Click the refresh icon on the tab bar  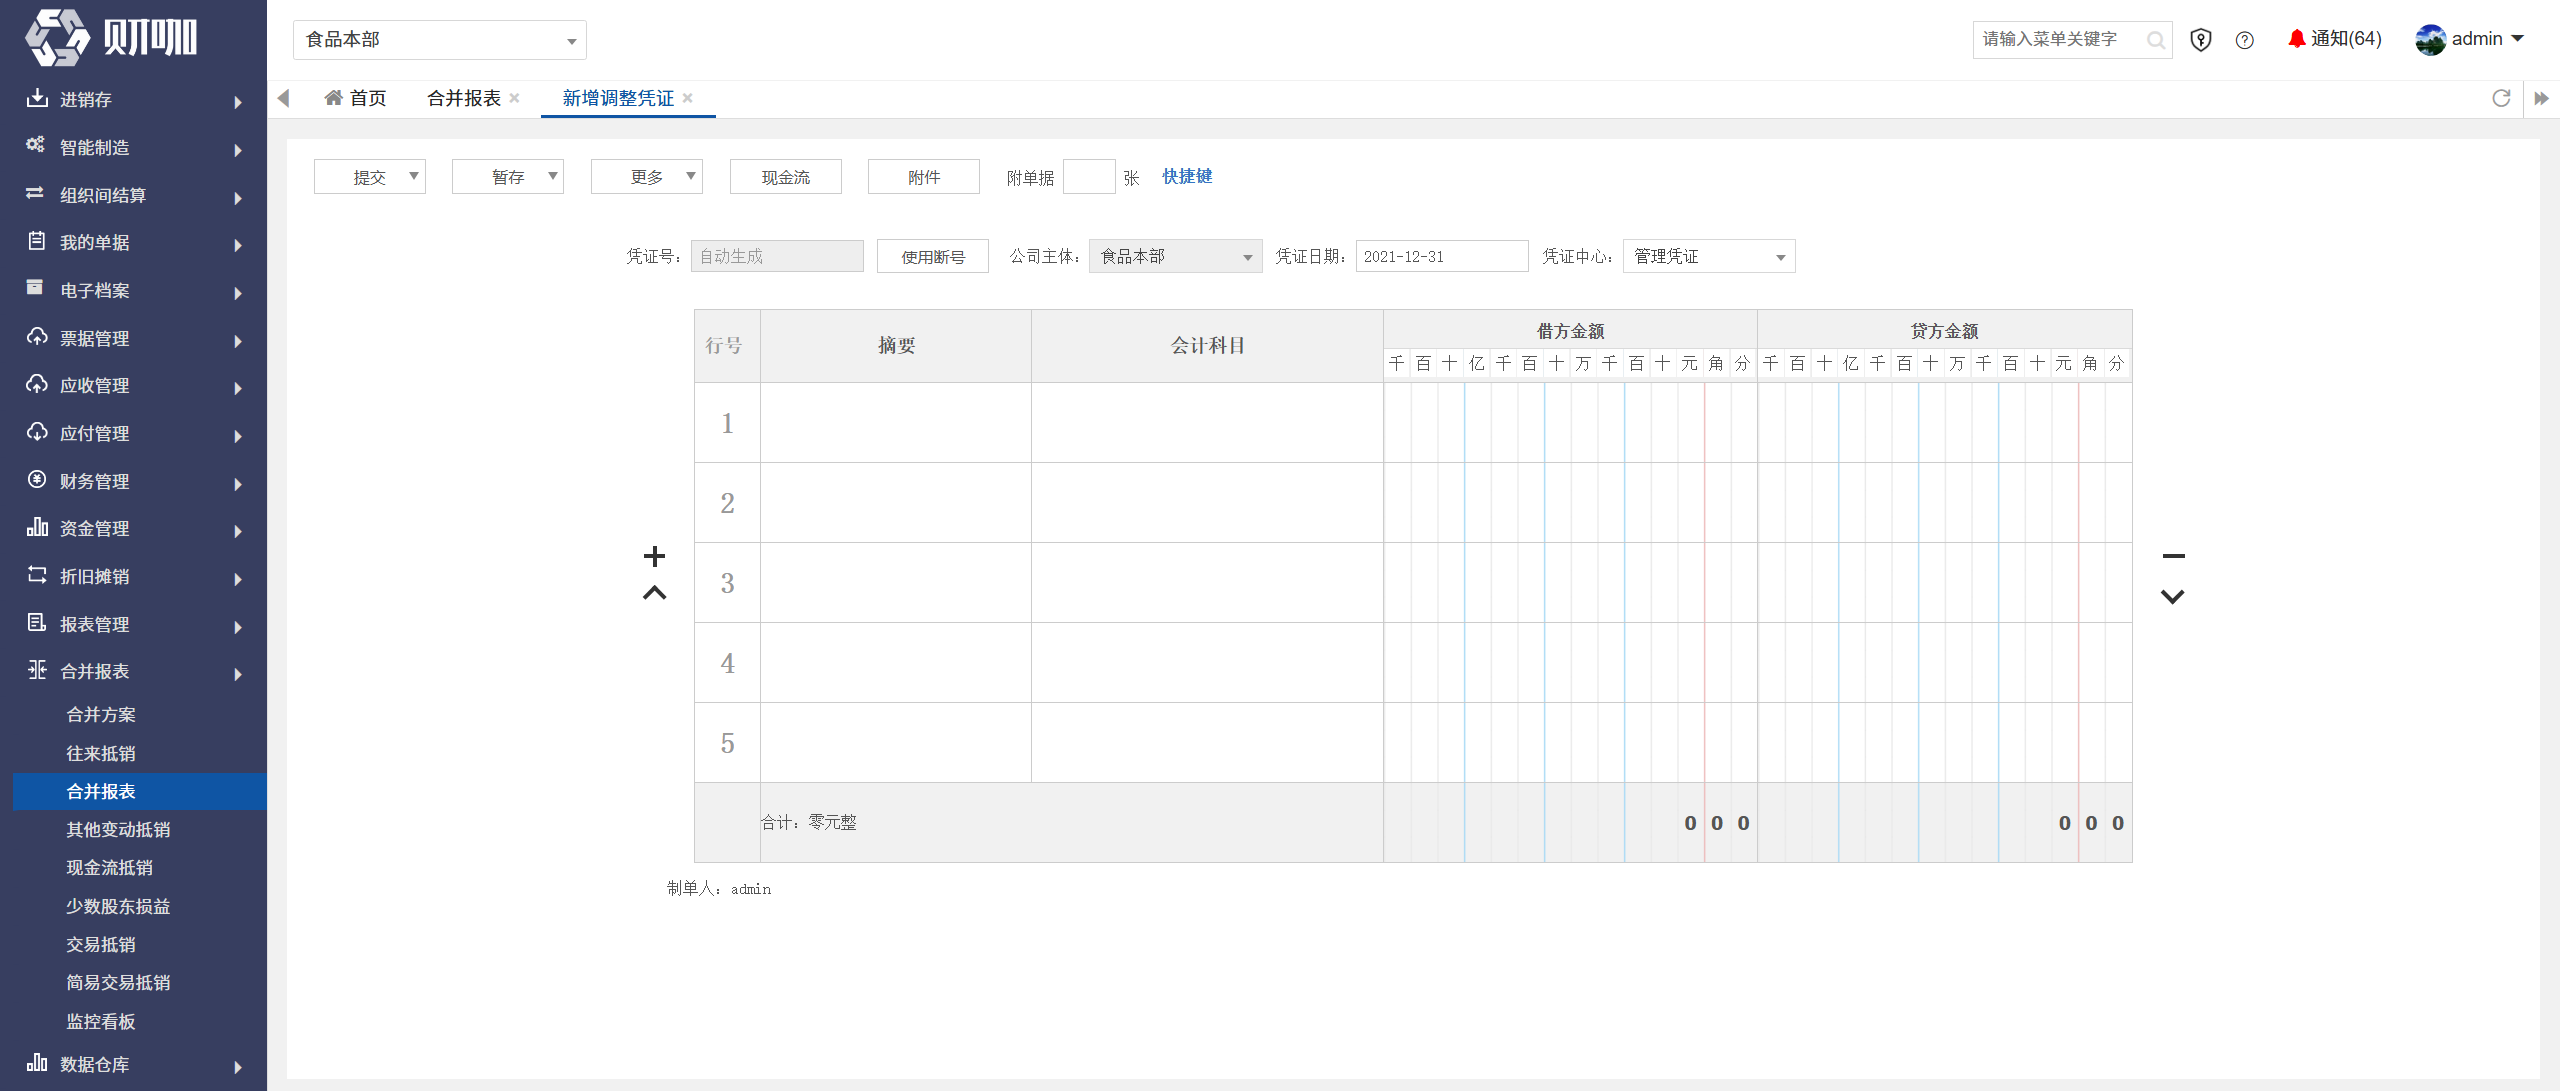2501,98
